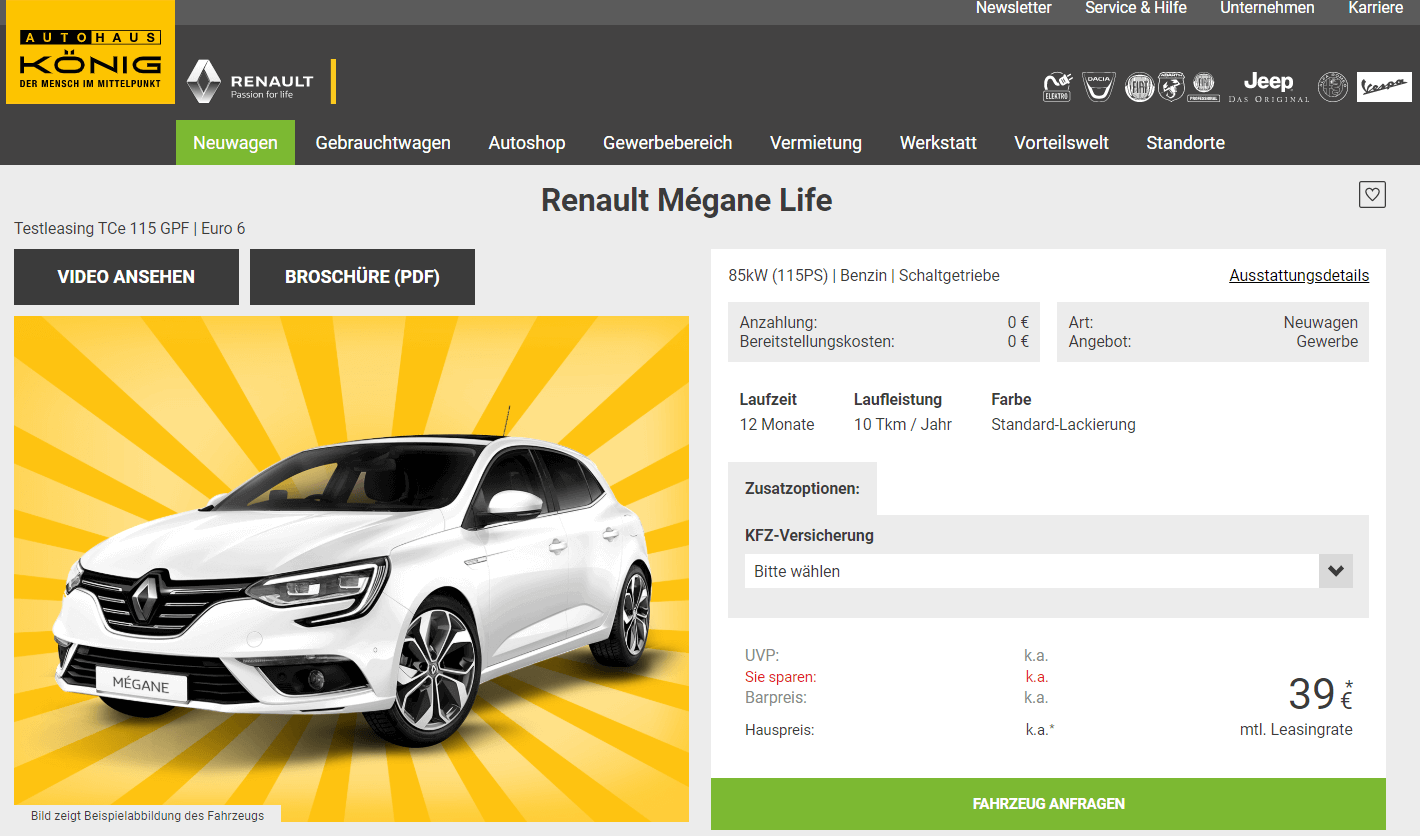Choose the Alfa Romeo brand logo
1420x836 pixels.
pos(1333,87)
